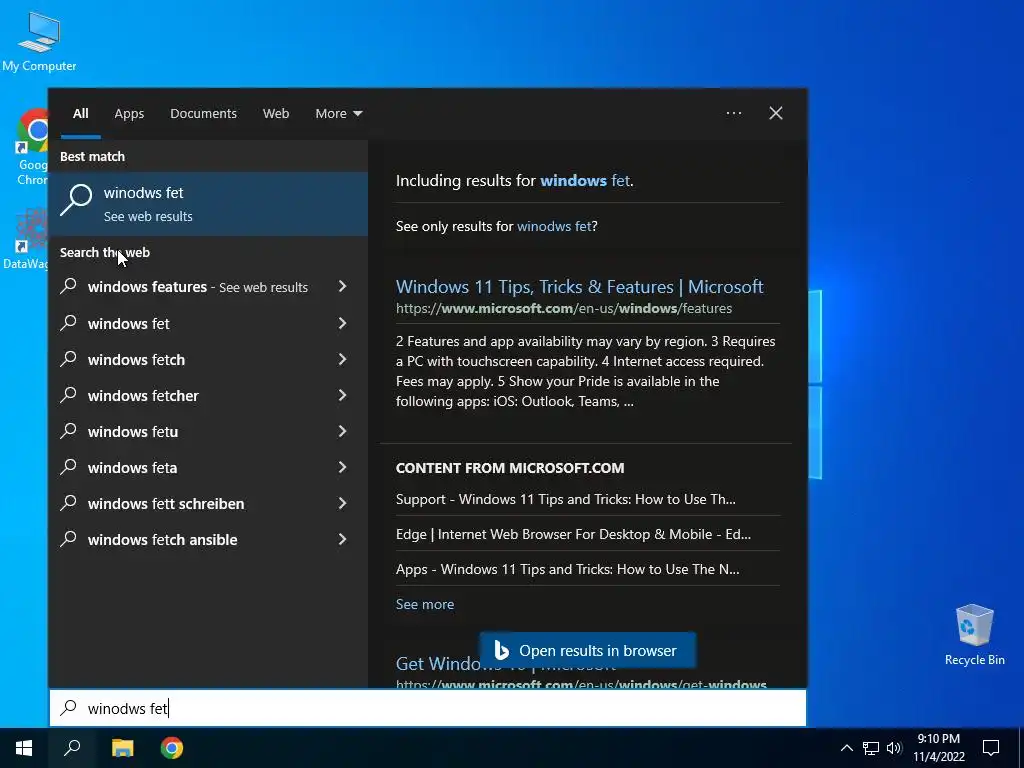1024x768 pixels.
Task: Open network status tray icon
Action: click(871, 748)
